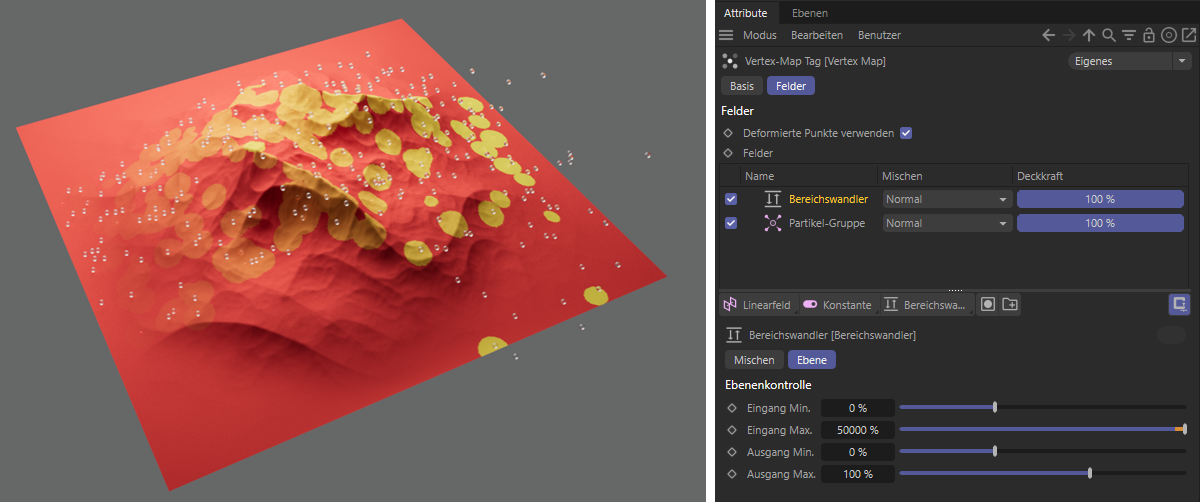1200x502 pixels.
Task: Uncheck Deformierte Punkte verwenden checkbox
Action: coord(906,133)
